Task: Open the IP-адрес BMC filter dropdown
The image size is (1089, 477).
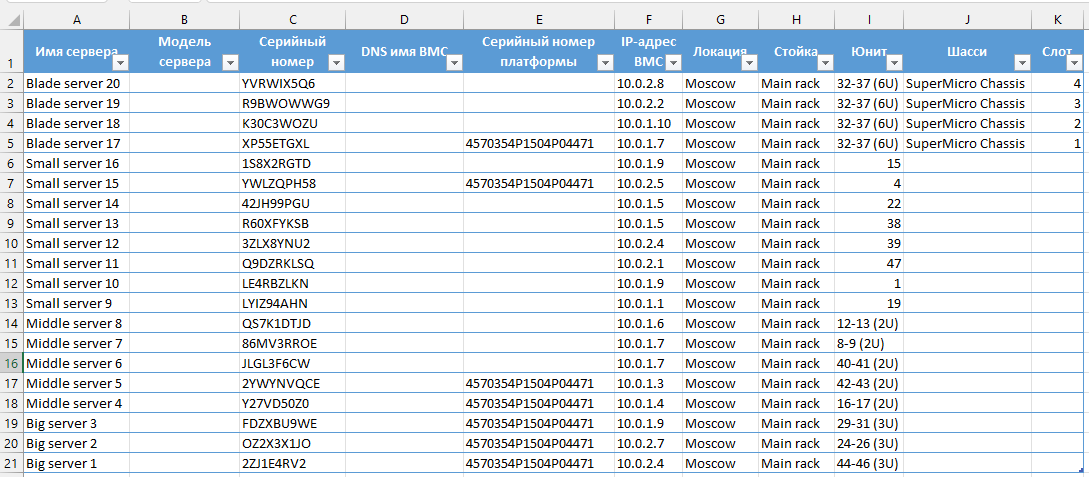Action: click(x=673, y=62)
